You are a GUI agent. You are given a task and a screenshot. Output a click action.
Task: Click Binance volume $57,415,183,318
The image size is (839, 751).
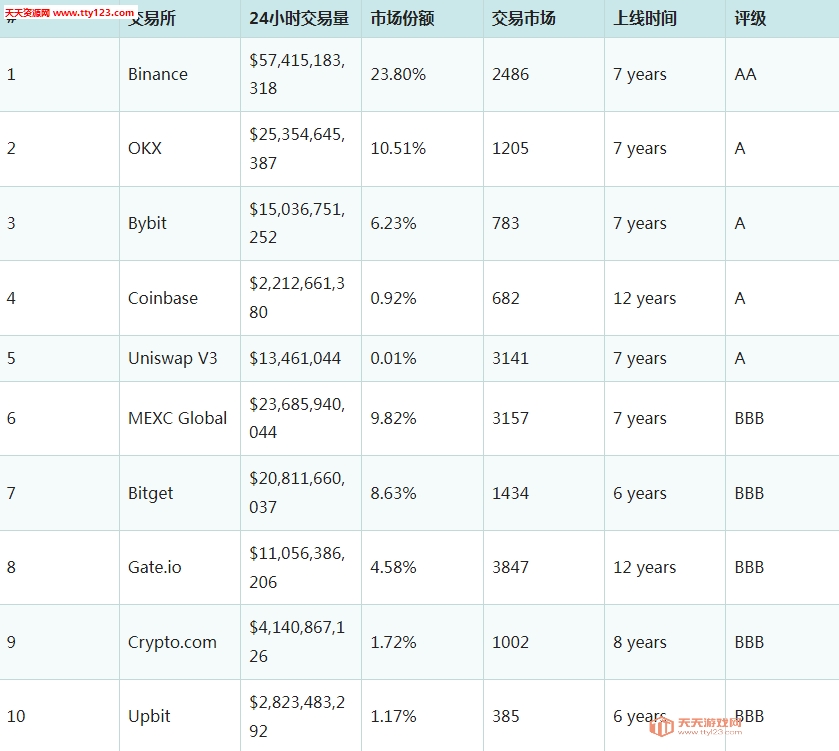(x=297, y=74)
